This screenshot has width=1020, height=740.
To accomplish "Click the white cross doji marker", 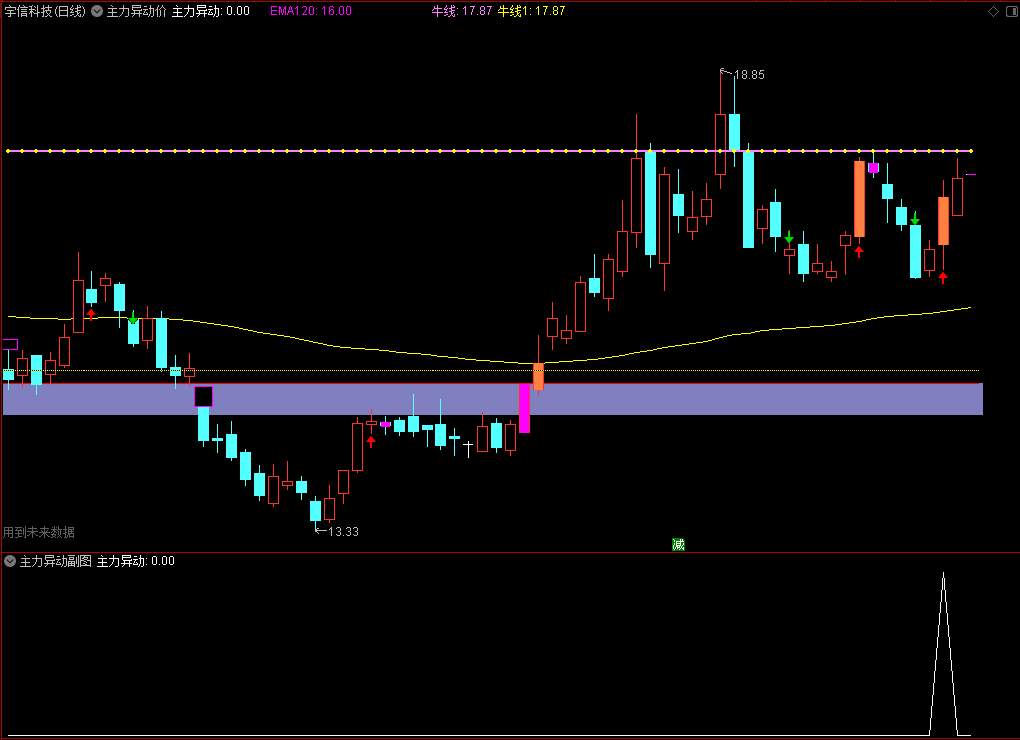I will (468, 449).
